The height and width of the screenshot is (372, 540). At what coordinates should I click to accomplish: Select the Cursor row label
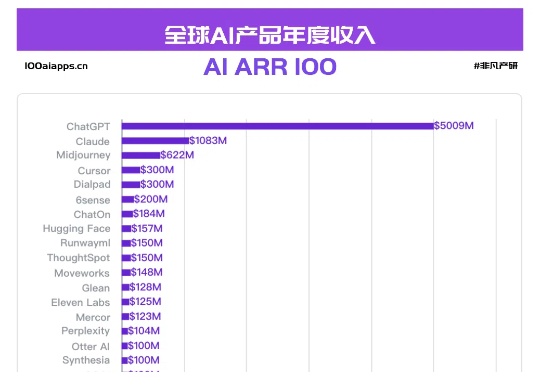(x=94, y=170)
